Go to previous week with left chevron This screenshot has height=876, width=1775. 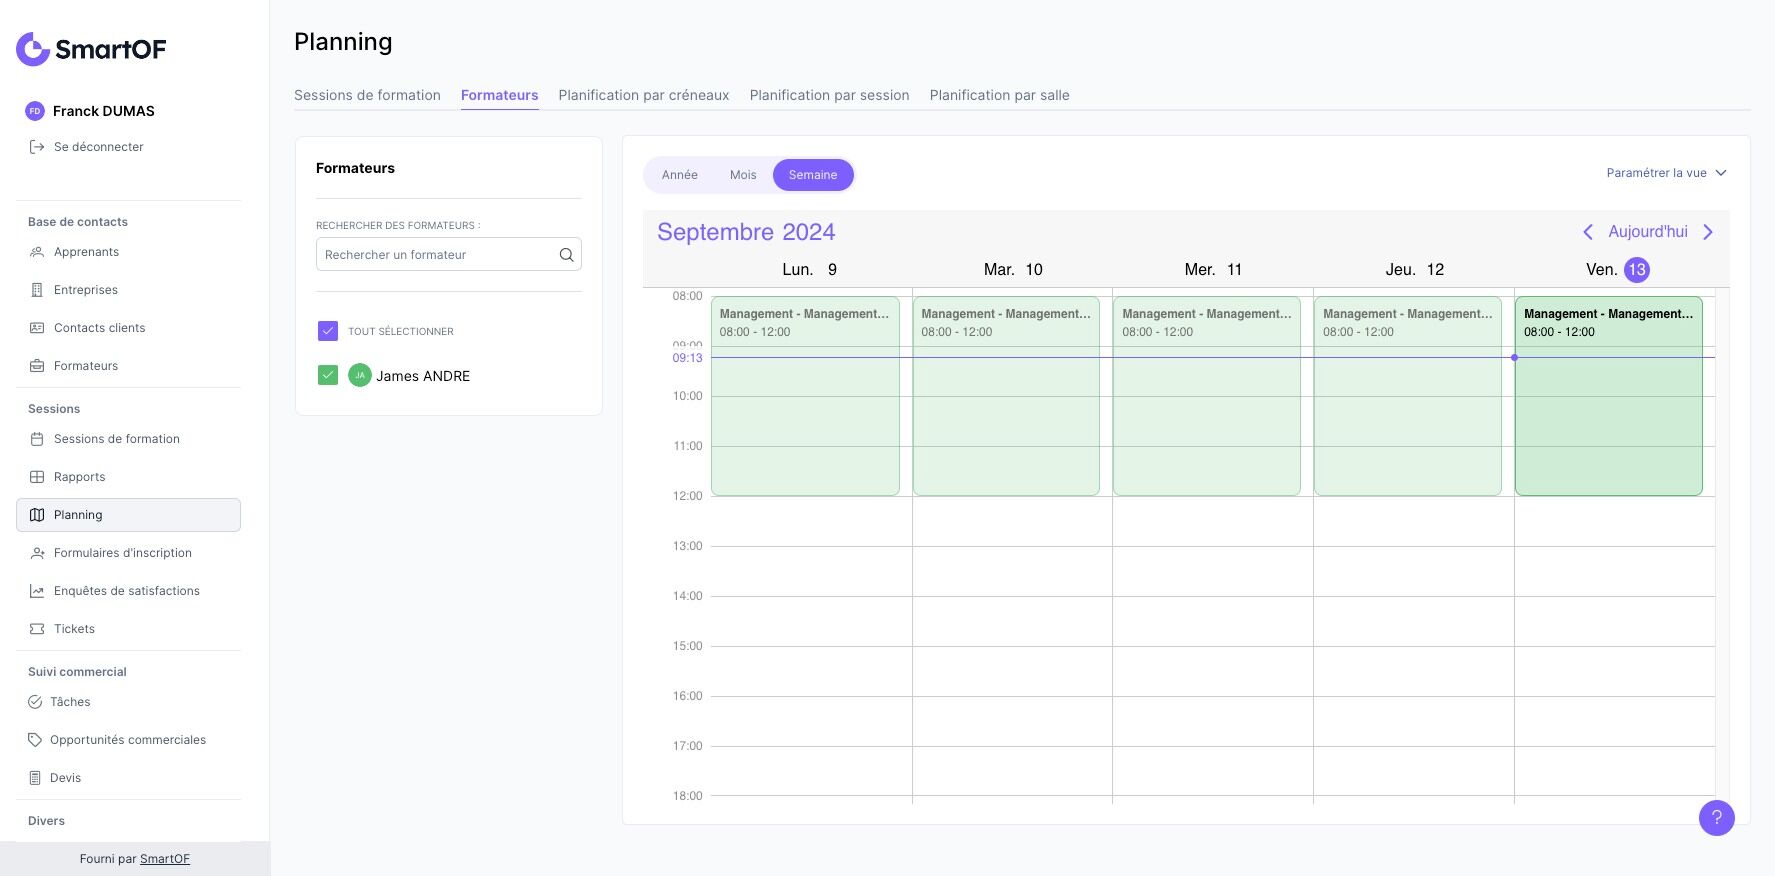tap(1587, 232)
